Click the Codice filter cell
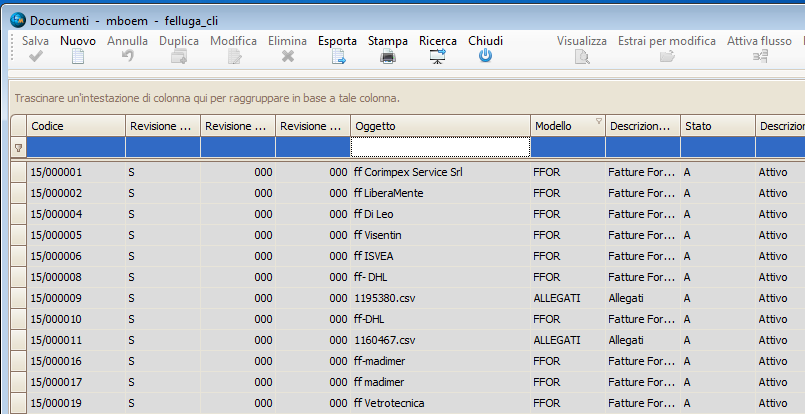Viewport: 805px width, 414px height. 75,148
